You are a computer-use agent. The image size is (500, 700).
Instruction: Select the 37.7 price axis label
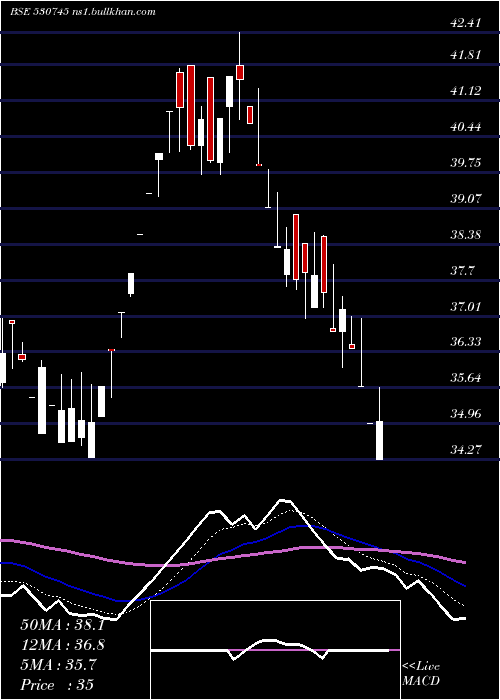462,271
